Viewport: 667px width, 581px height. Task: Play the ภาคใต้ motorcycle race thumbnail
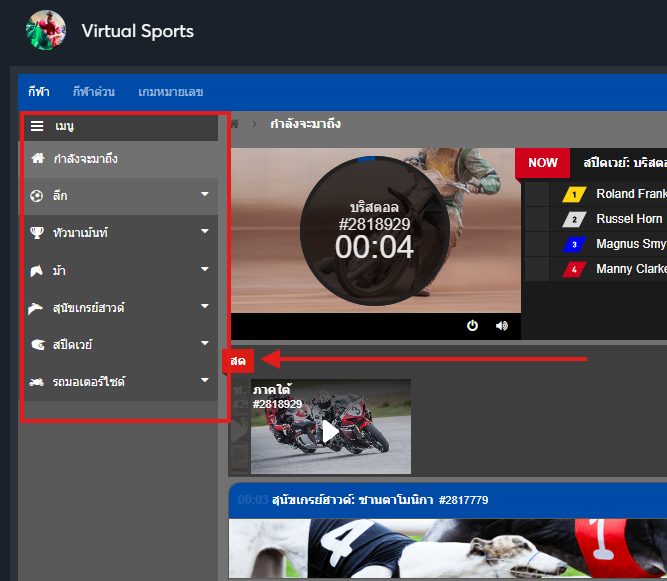330,431
